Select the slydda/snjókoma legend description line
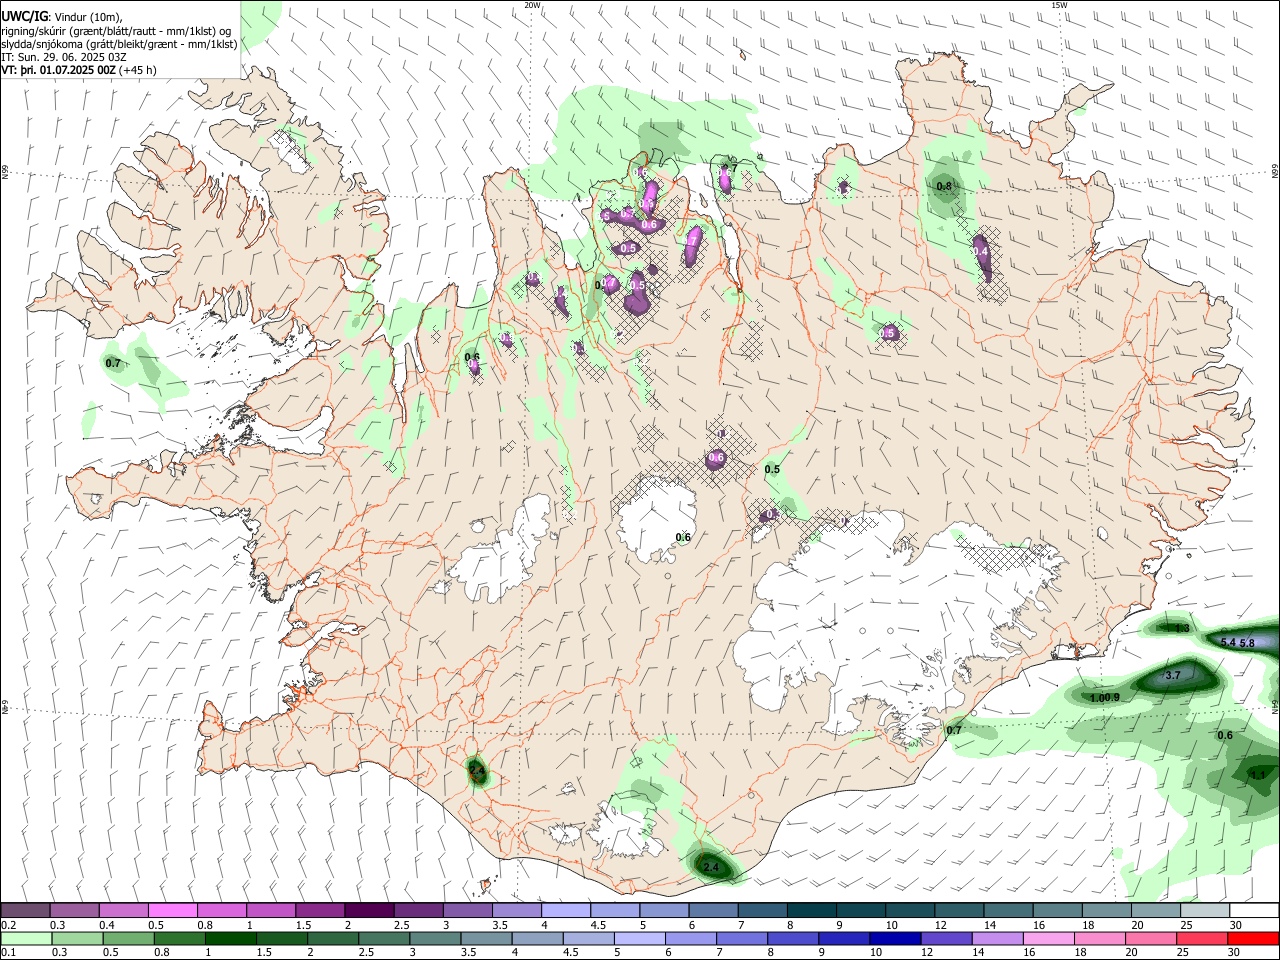 tap(120, 44)
